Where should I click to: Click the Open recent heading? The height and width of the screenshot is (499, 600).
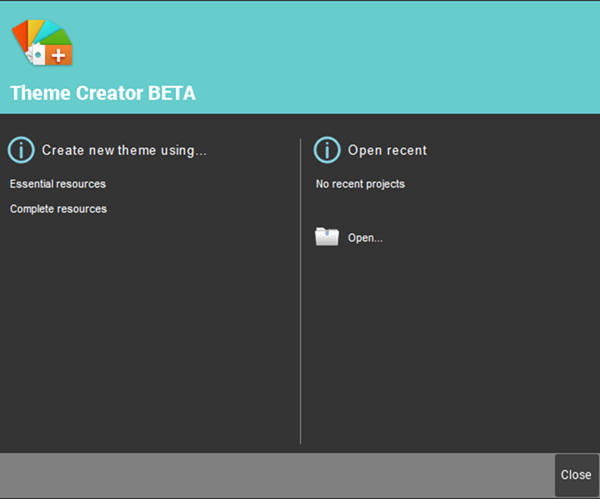point(387,150)
